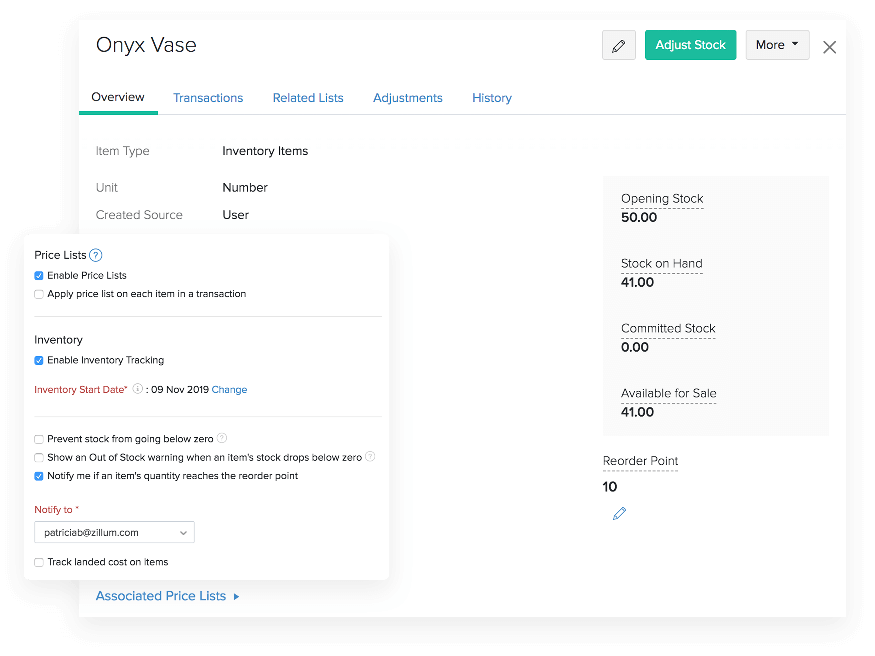This screenshot has height=656, width=875.
Task: Expand Associated Price Lists
Action: 161,595
